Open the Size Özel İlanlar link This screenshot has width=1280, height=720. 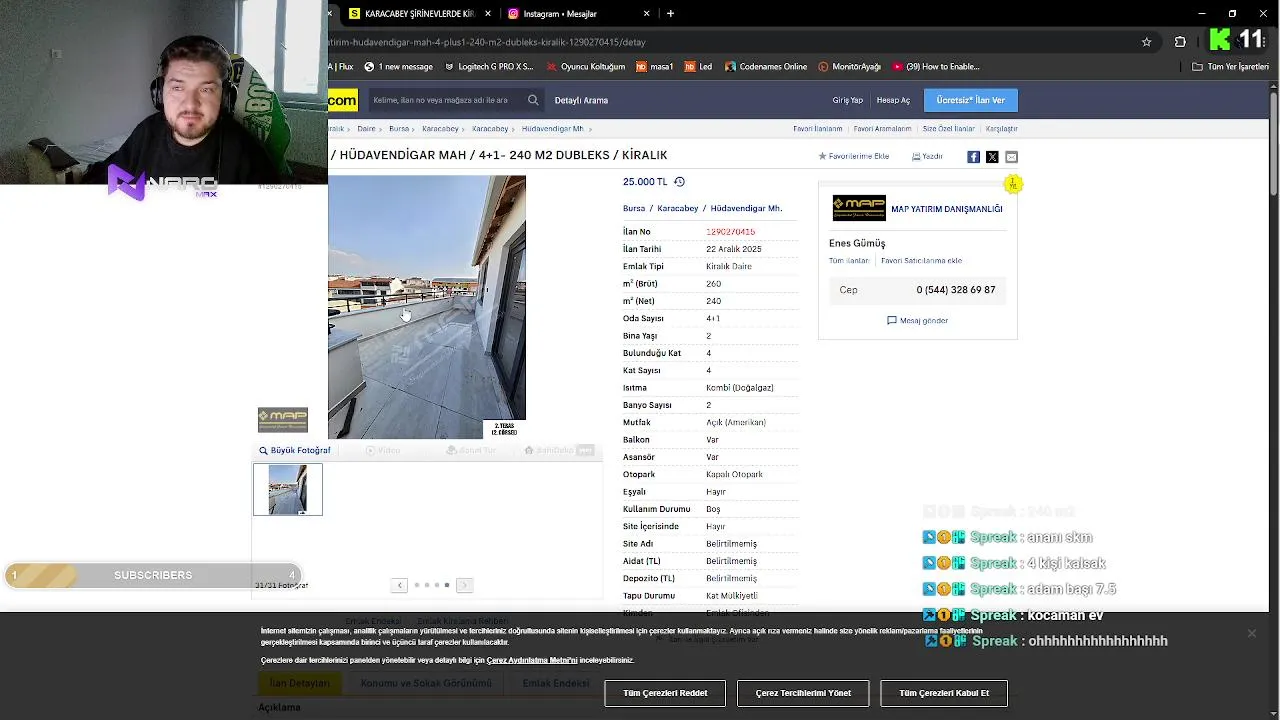948,129
